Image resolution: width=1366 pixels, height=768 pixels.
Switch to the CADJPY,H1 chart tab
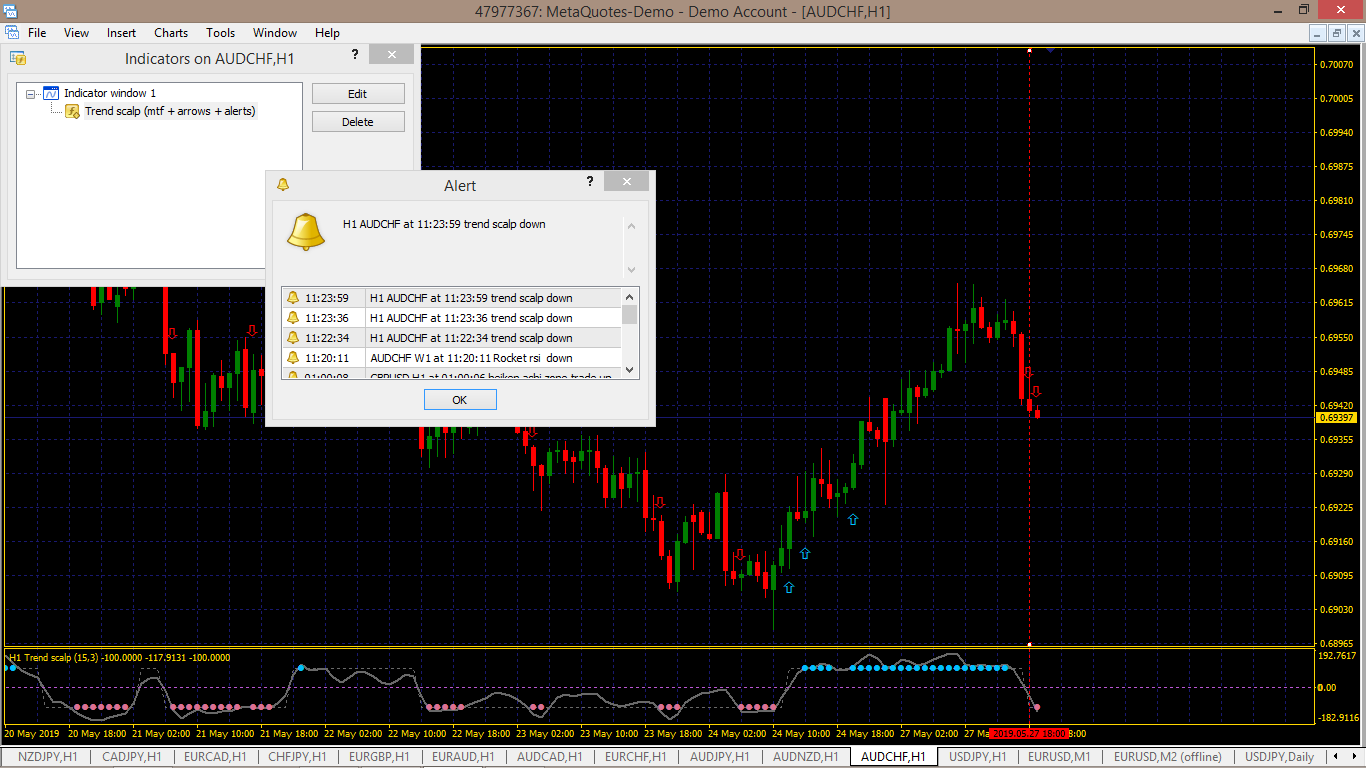[132, 757]
